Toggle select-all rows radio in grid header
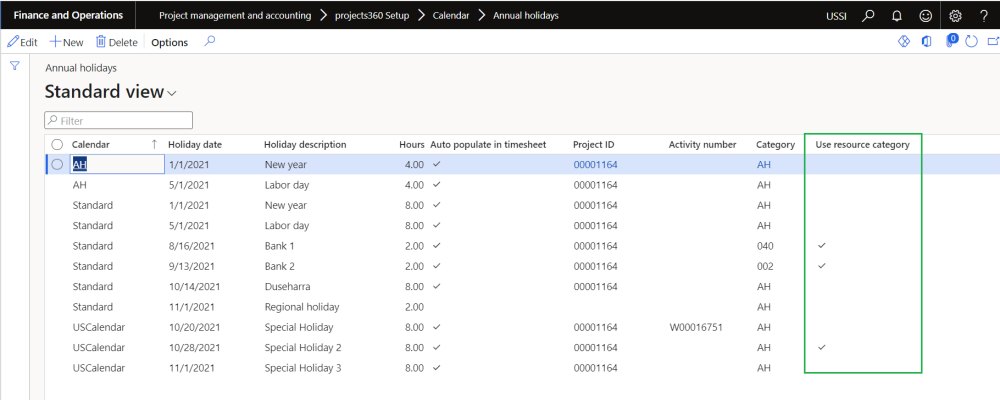The width and height of the screenshot is (1000, 400). click(x=57, y=145)
